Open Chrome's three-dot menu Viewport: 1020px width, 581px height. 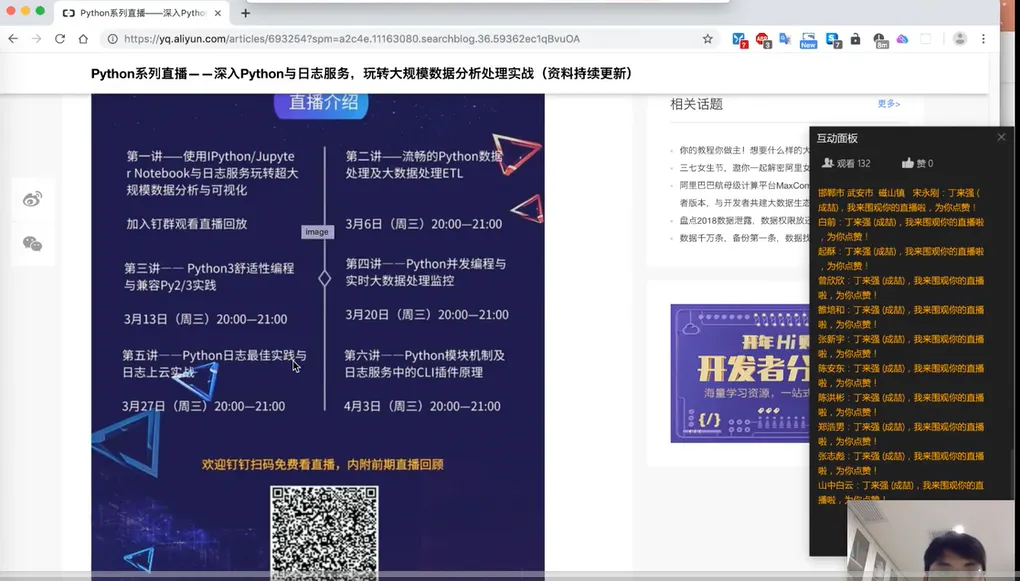pos(984,39)
